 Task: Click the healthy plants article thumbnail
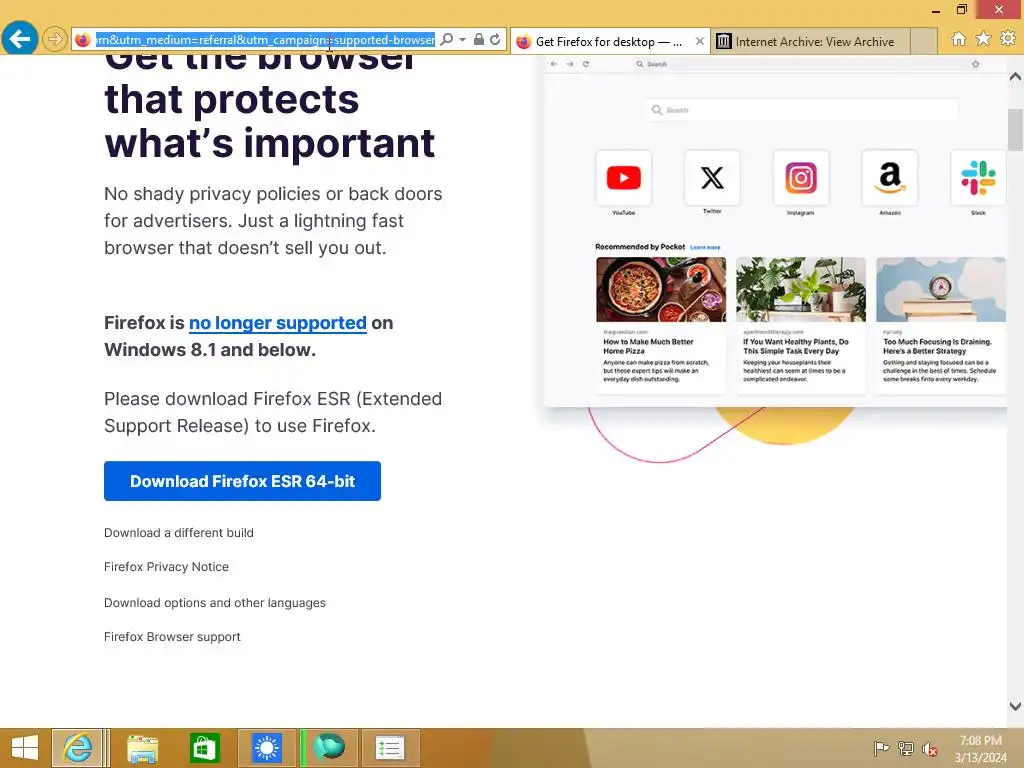point(801,289)
